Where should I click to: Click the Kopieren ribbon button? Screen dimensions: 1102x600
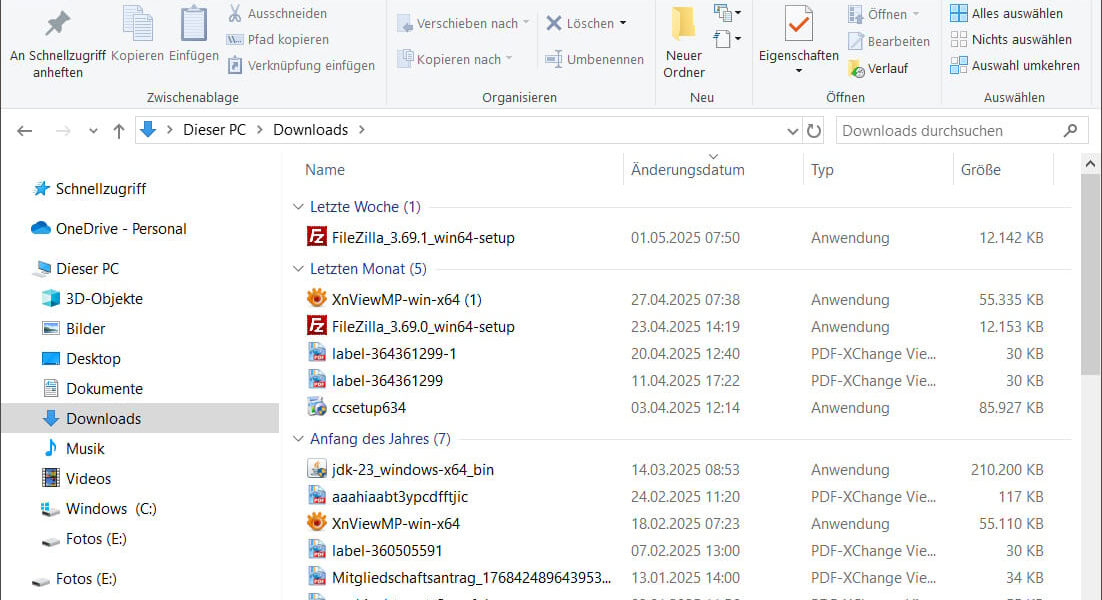click(x=137, y=33)
